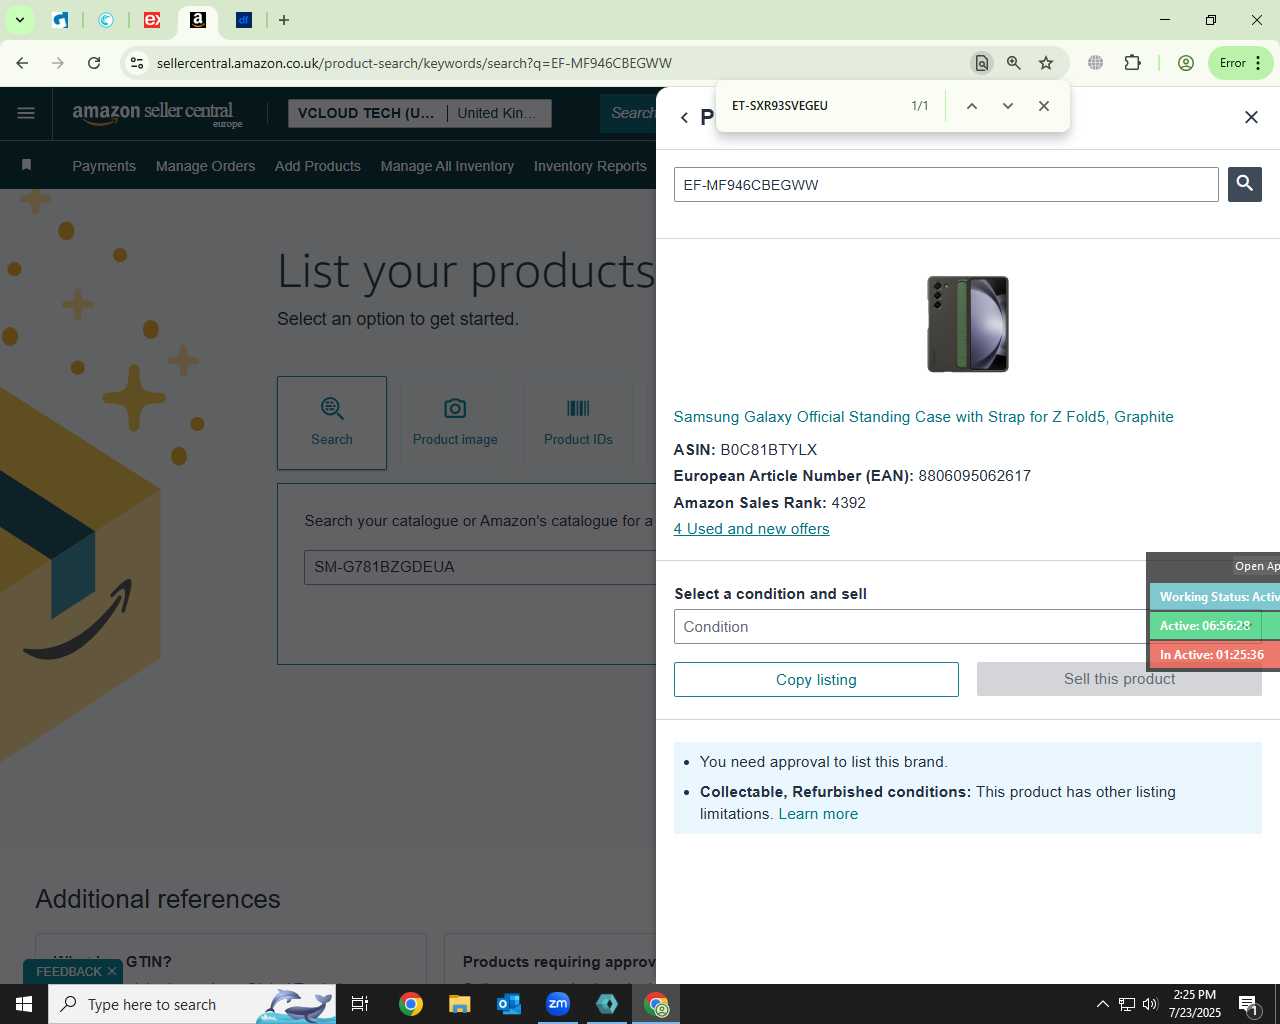Bookmark this page with the star icon
The width and height of the screenshot is (1280, 1024).
click(x=1046, y=63)
